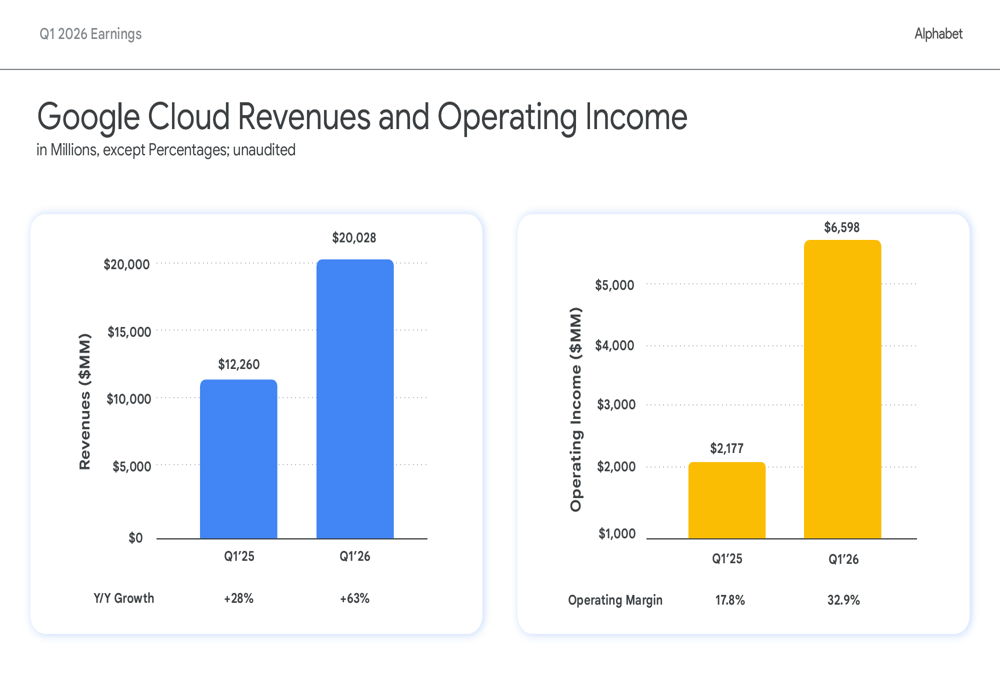The image size is (1000, 685).
Task: Select the $12,260 revenue data label
Action: (239, 364)
